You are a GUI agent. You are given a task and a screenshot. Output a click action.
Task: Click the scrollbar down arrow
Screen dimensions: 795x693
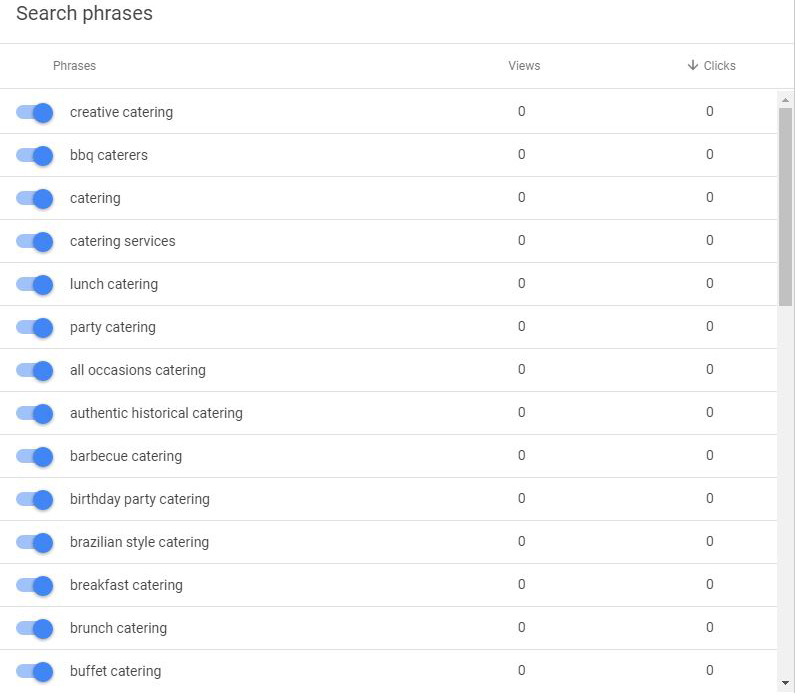785,682
